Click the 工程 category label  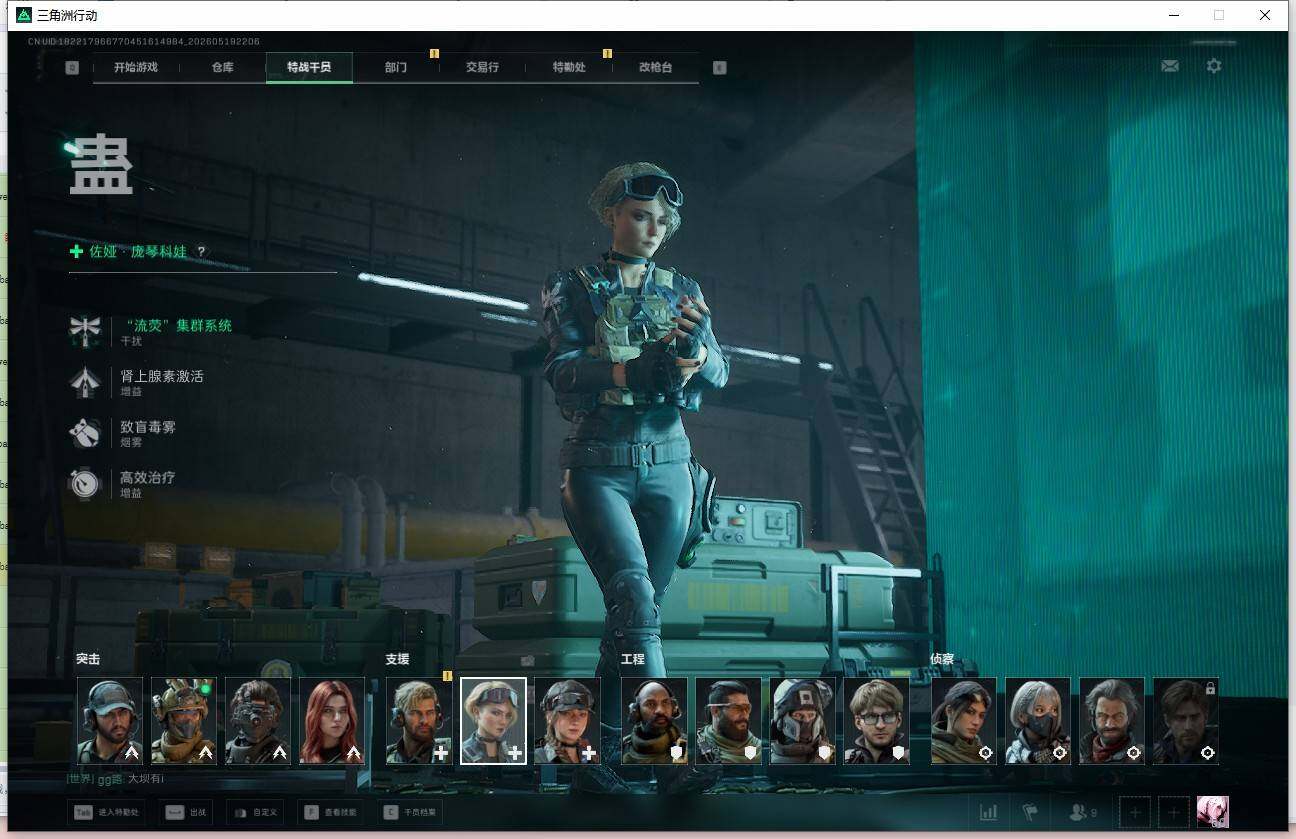[633, 659]
